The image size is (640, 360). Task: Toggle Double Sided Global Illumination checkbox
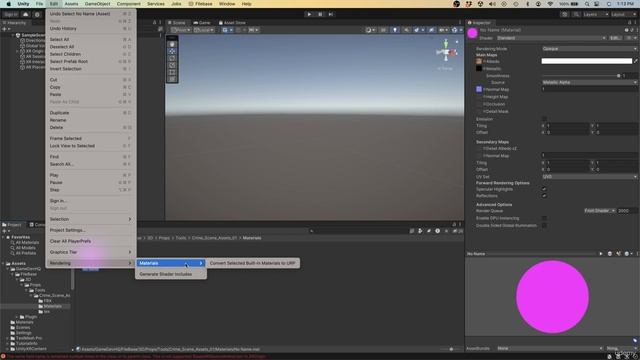coord(544,225)
